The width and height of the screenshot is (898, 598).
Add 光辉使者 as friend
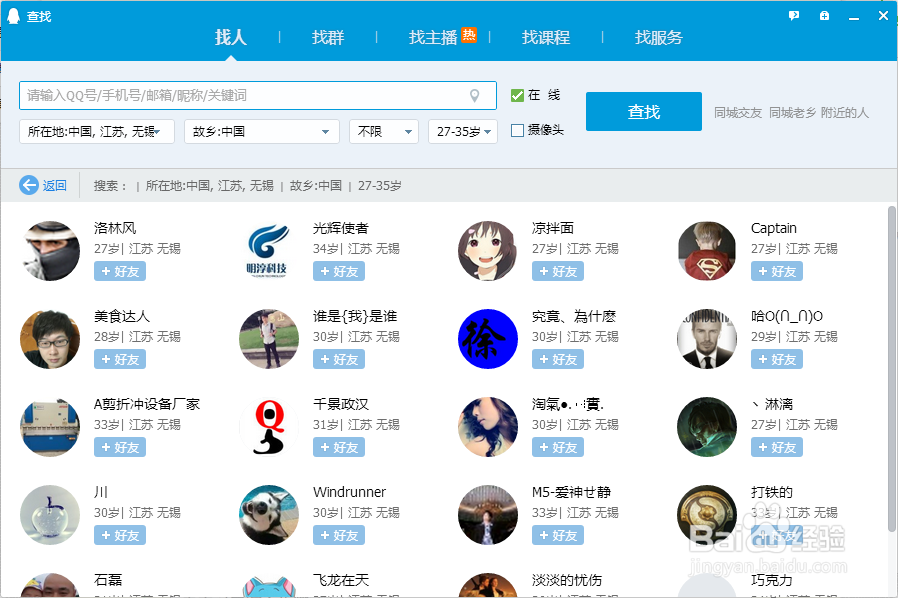click(x=338, y=272)
